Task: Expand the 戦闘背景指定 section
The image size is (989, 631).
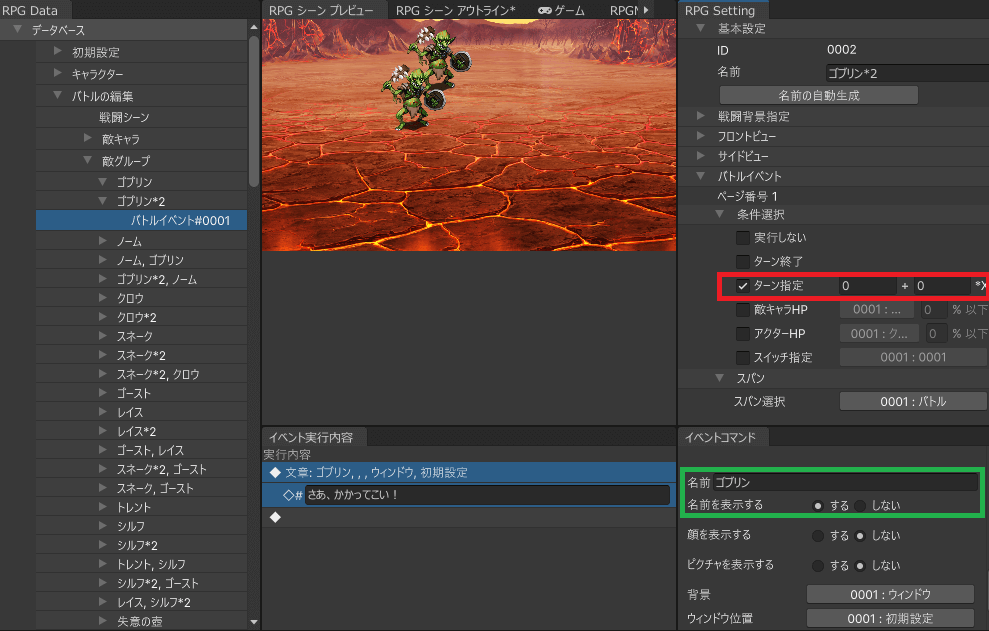Action: click(701, 117)
